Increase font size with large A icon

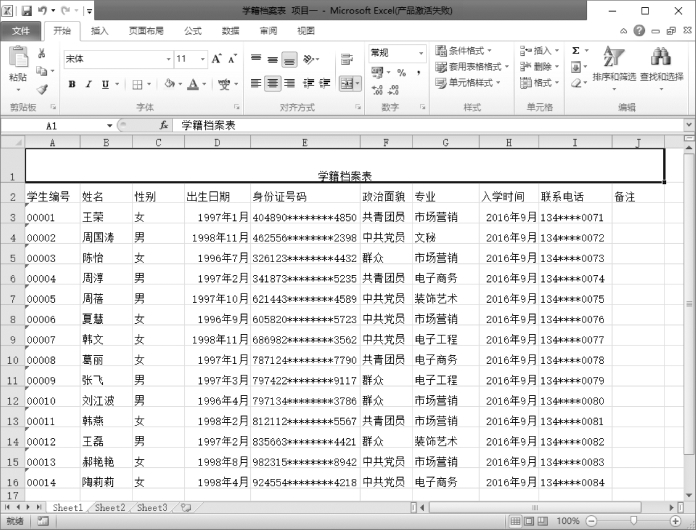coord(217,59)
